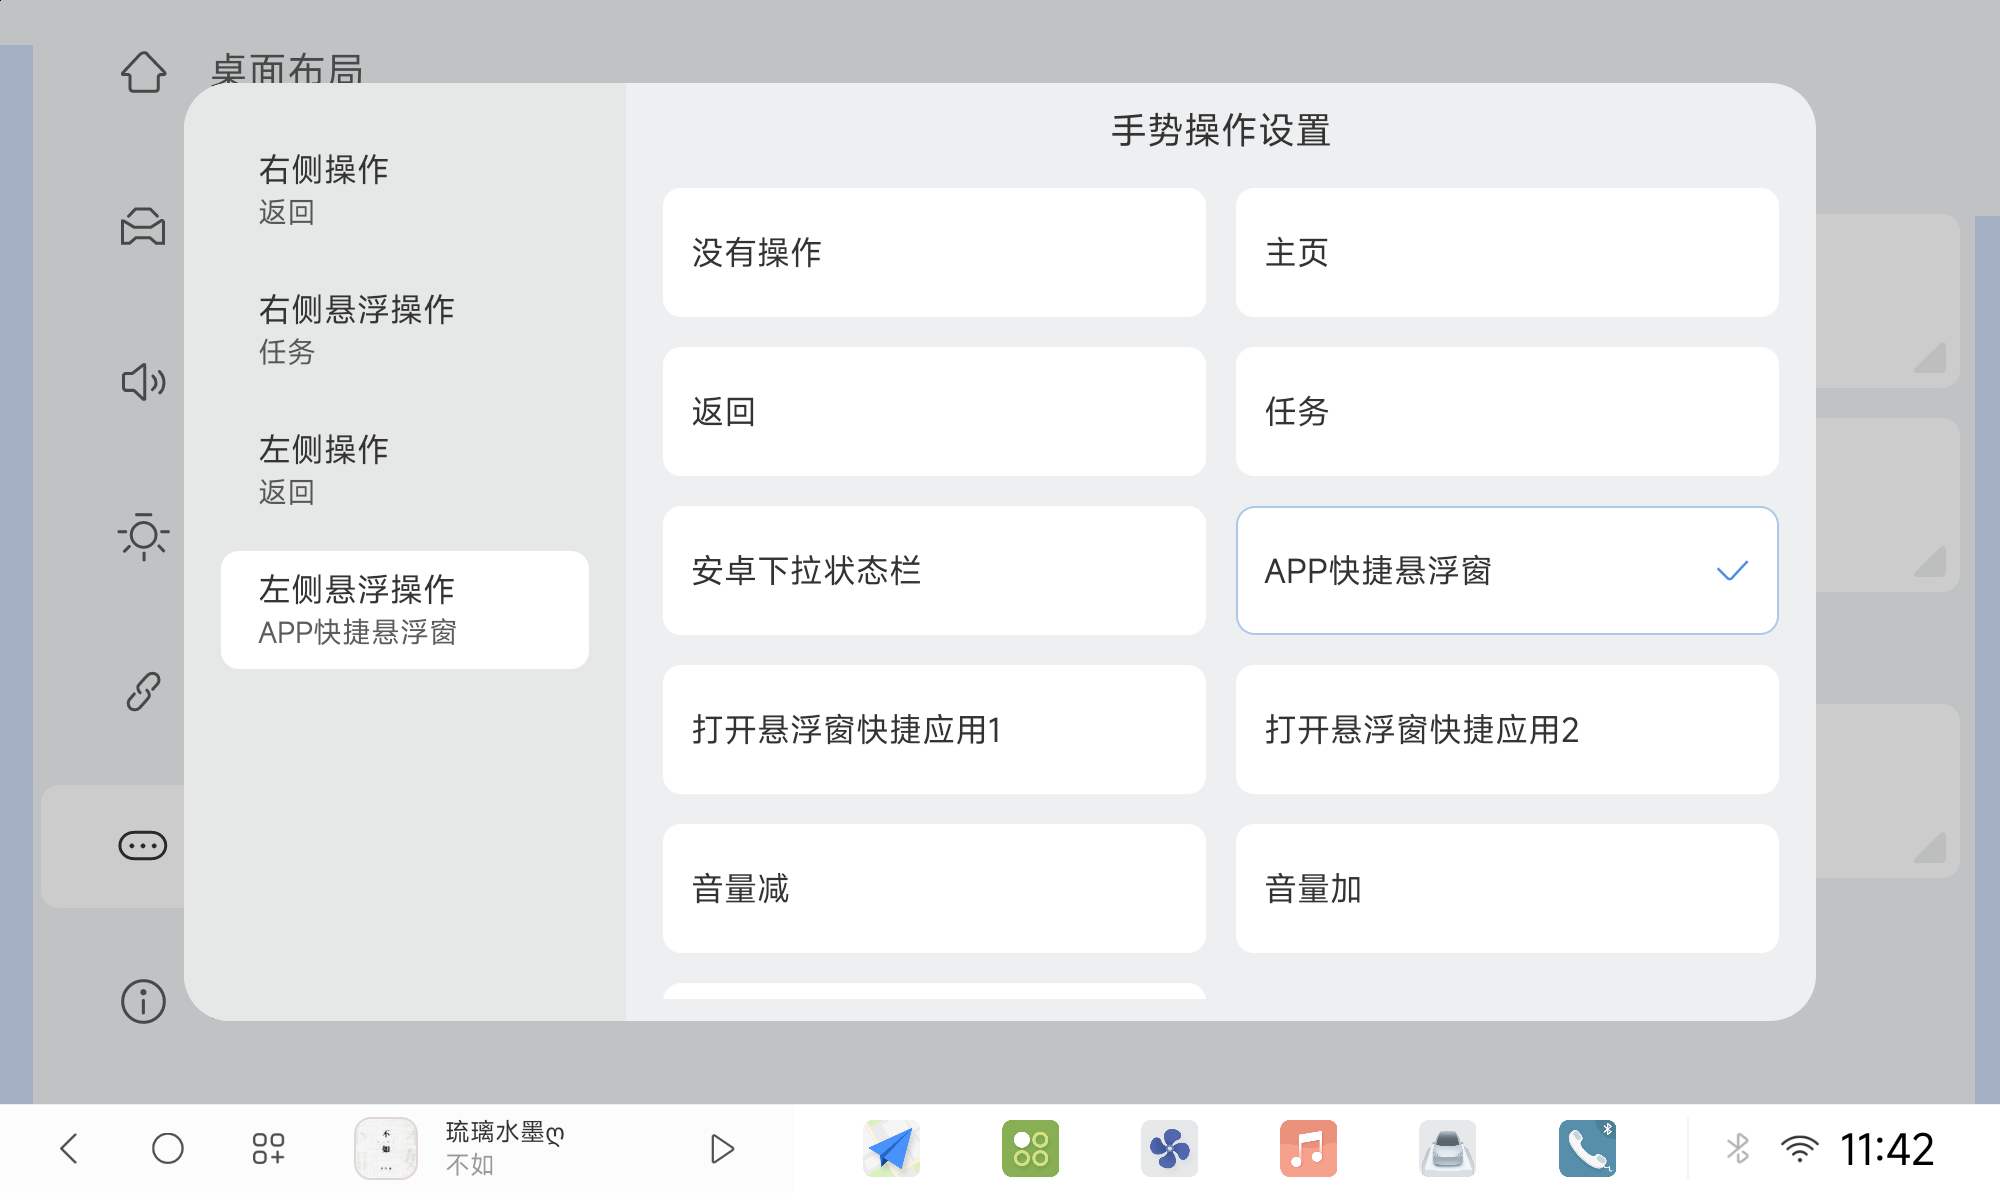Open the music album thumbnail
This screenshot has height=1200, width=2000.
pos(386,1148)
